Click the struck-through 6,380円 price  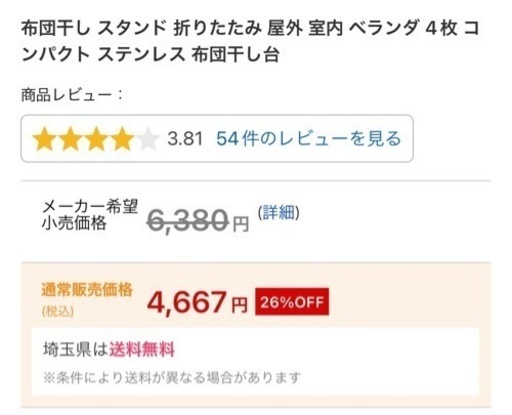[198, 220]
